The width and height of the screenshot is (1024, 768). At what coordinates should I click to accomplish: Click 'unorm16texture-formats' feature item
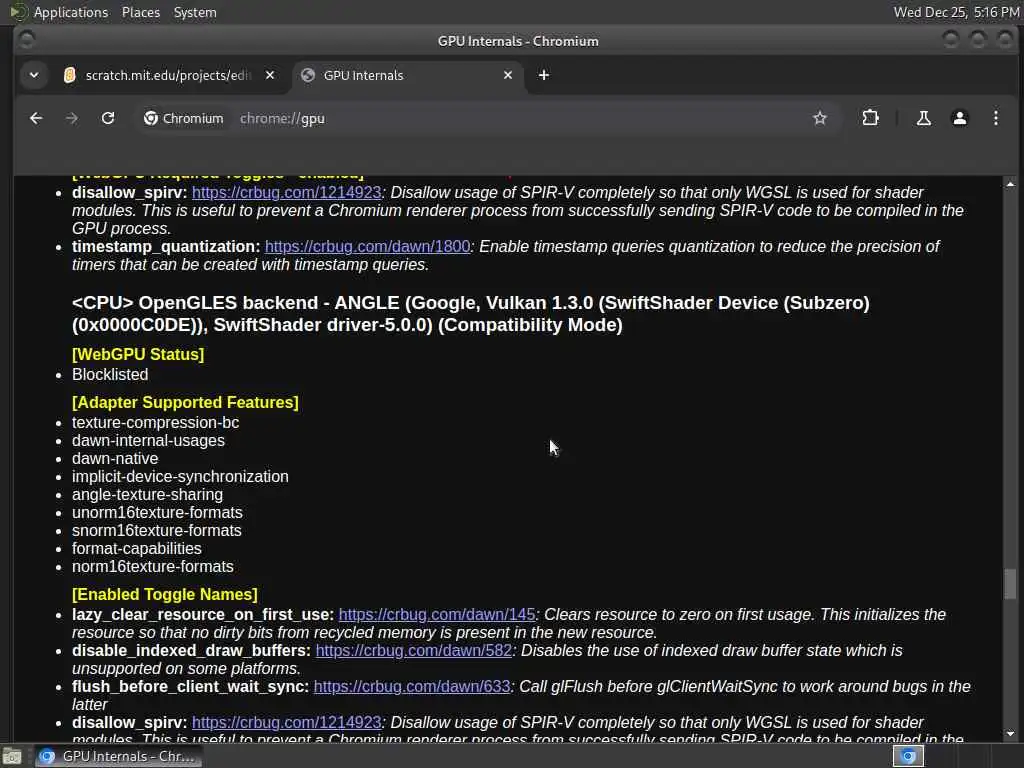tap(157, 513)
